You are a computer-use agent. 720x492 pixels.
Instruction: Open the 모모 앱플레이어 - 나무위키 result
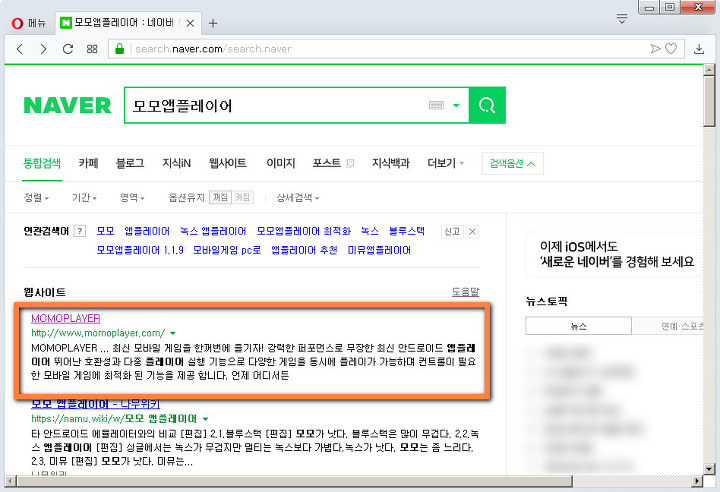click(x=96, y=404)
